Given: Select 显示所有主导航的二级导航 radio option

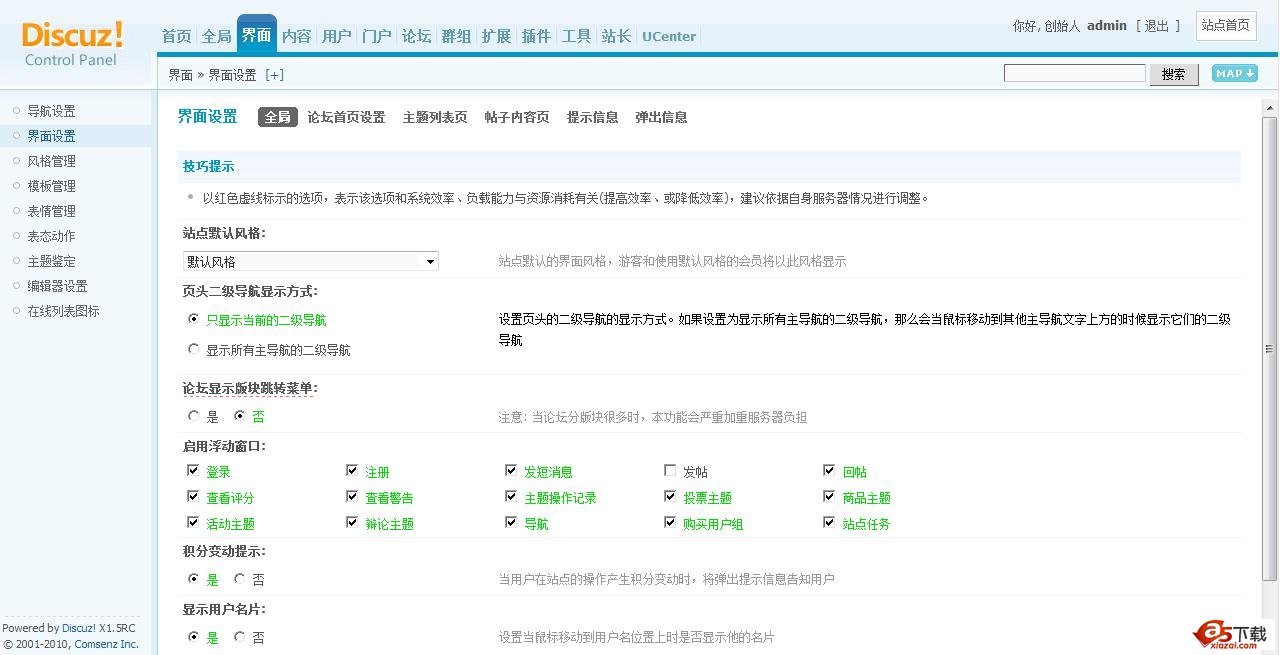Looking at the screenshot, I should pyautogui.click(x=194, y=349).
